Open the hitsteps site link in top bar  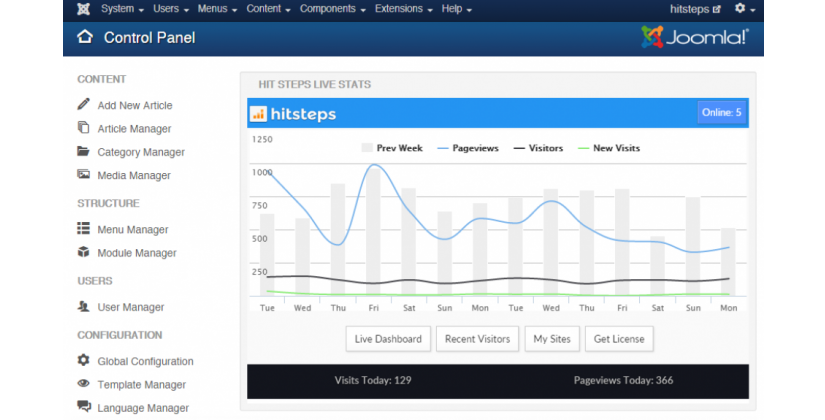[x=695, y=9]
